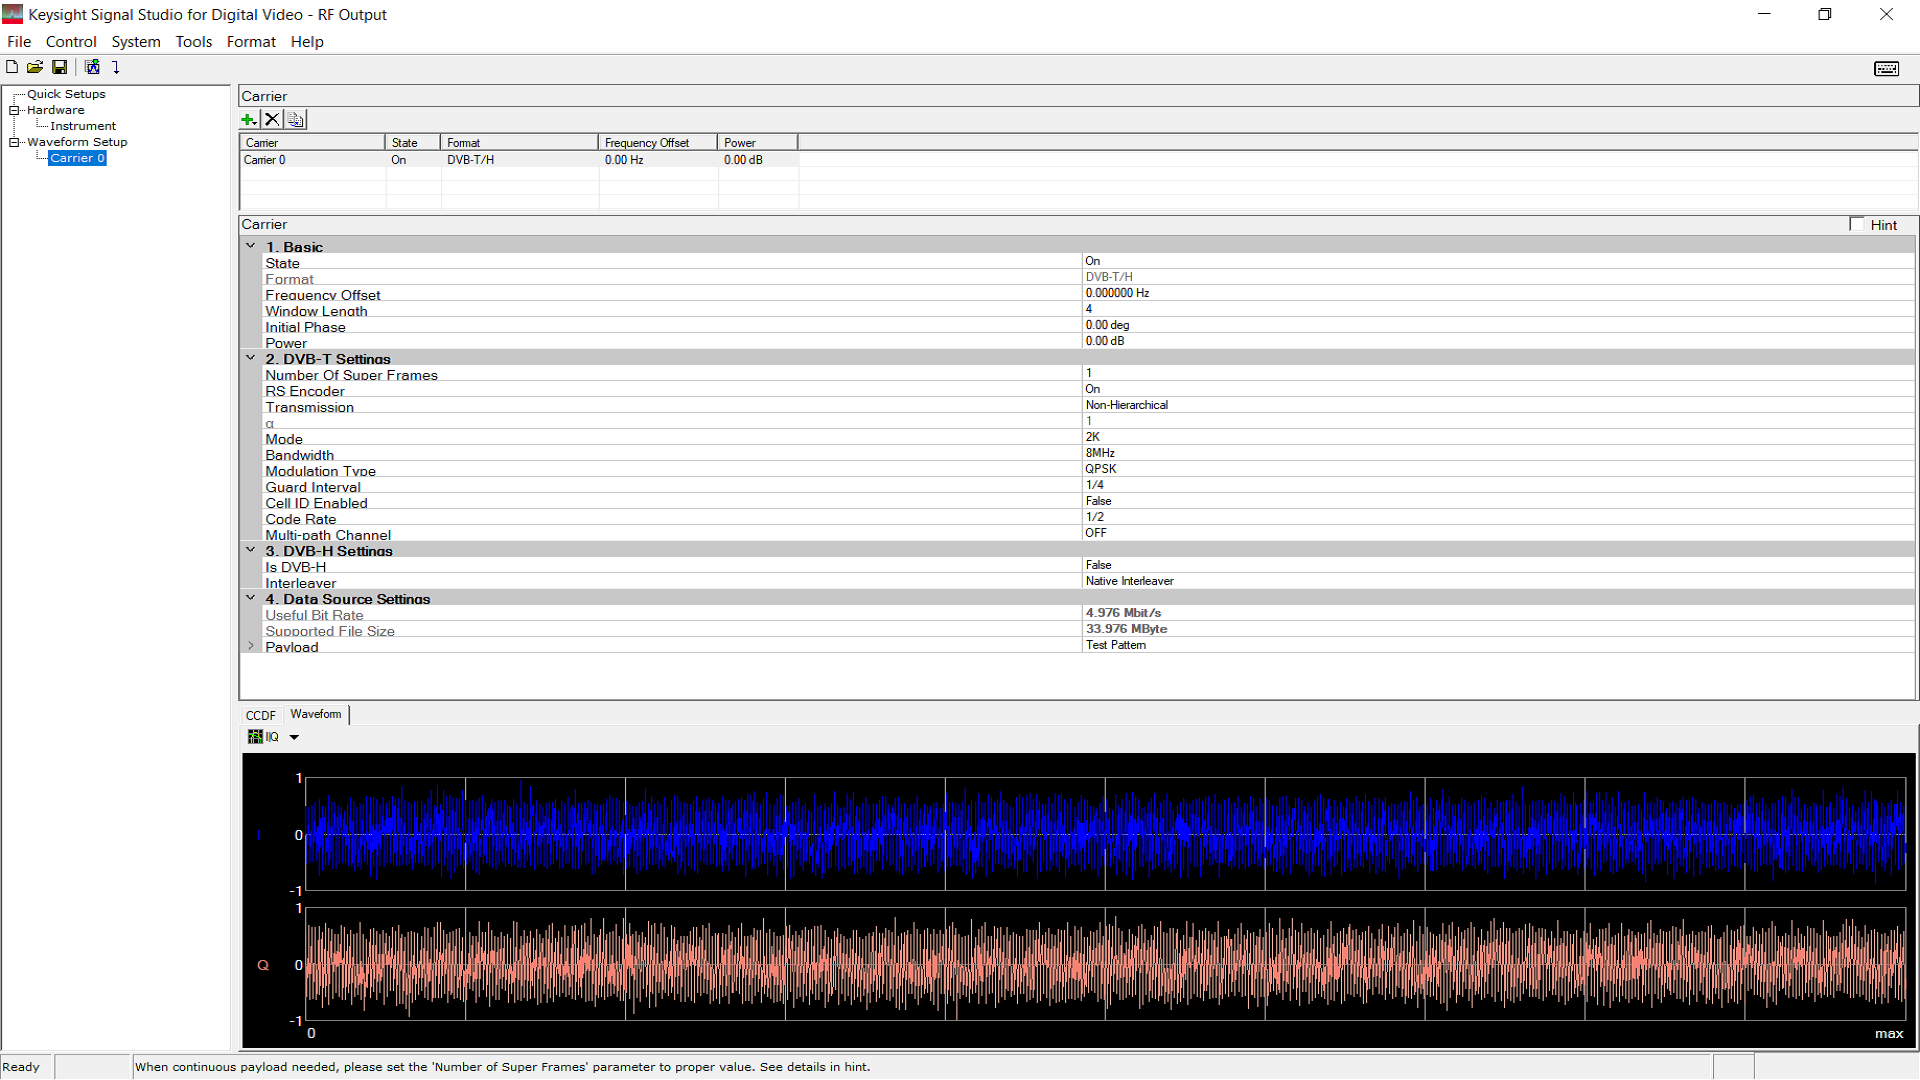The width and height of the screenshot is (1920, 1080).
Task: Click the Save floppy disk icon
Action: 60,67
